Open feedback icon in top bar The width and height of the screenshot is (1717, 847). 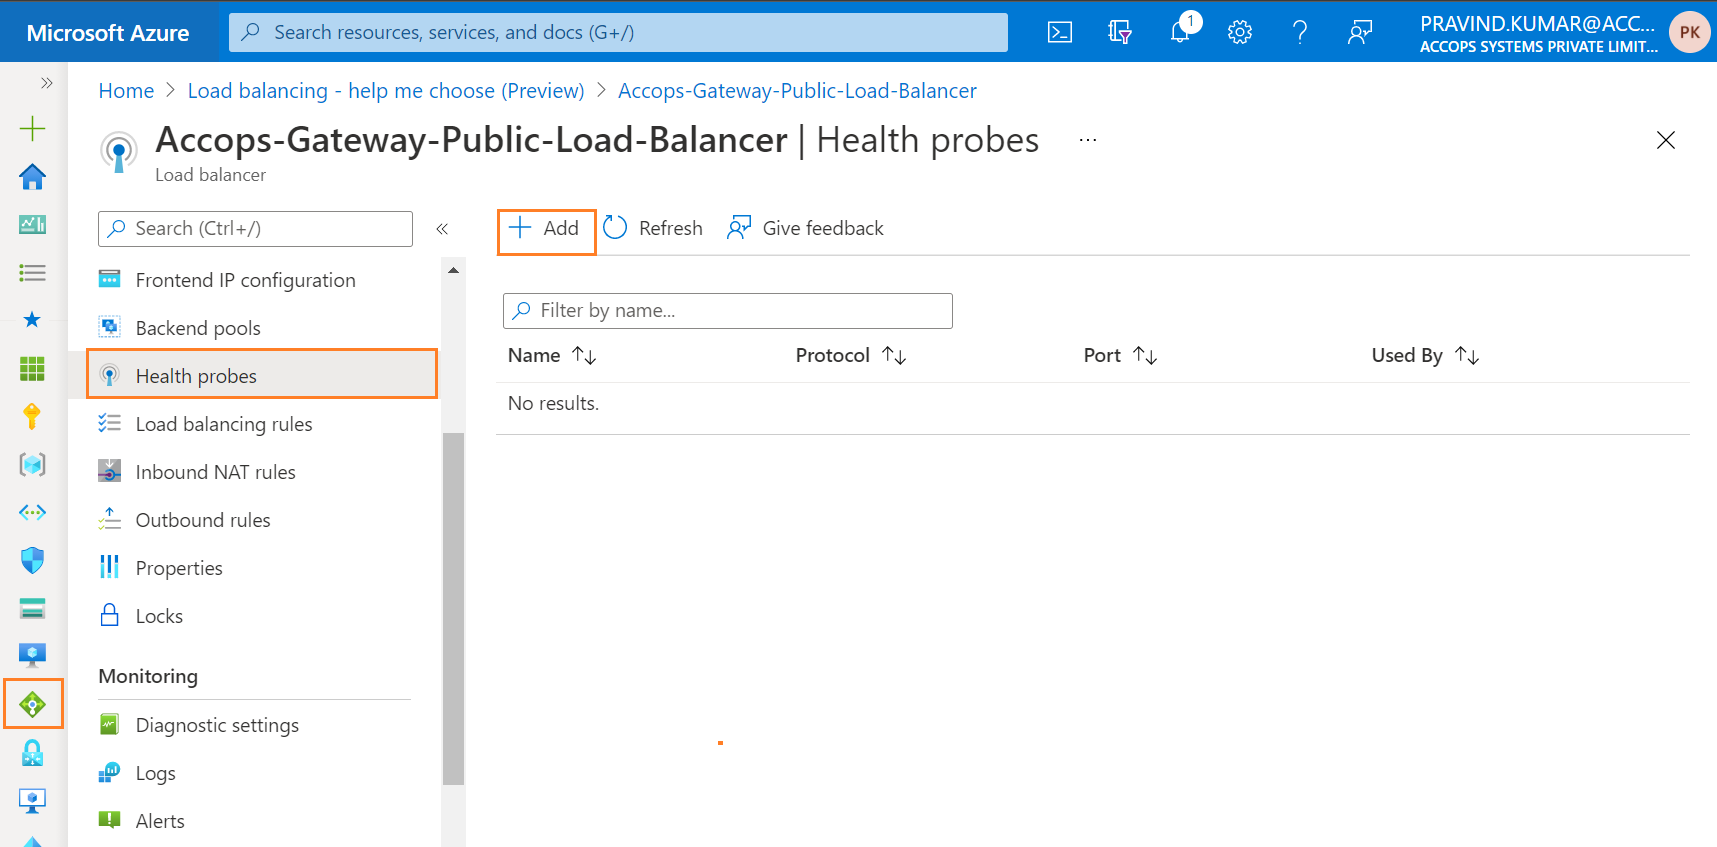pos(1360,32)
